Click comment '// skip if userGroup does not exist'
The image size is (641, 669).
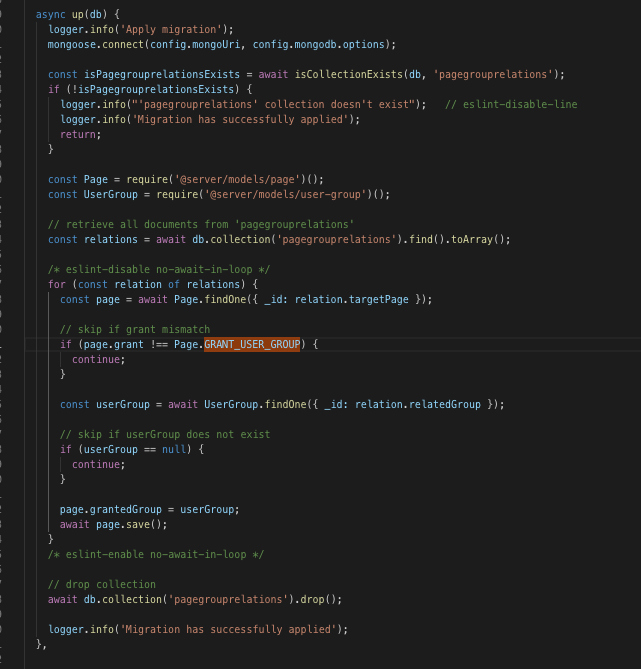point(165,434)
